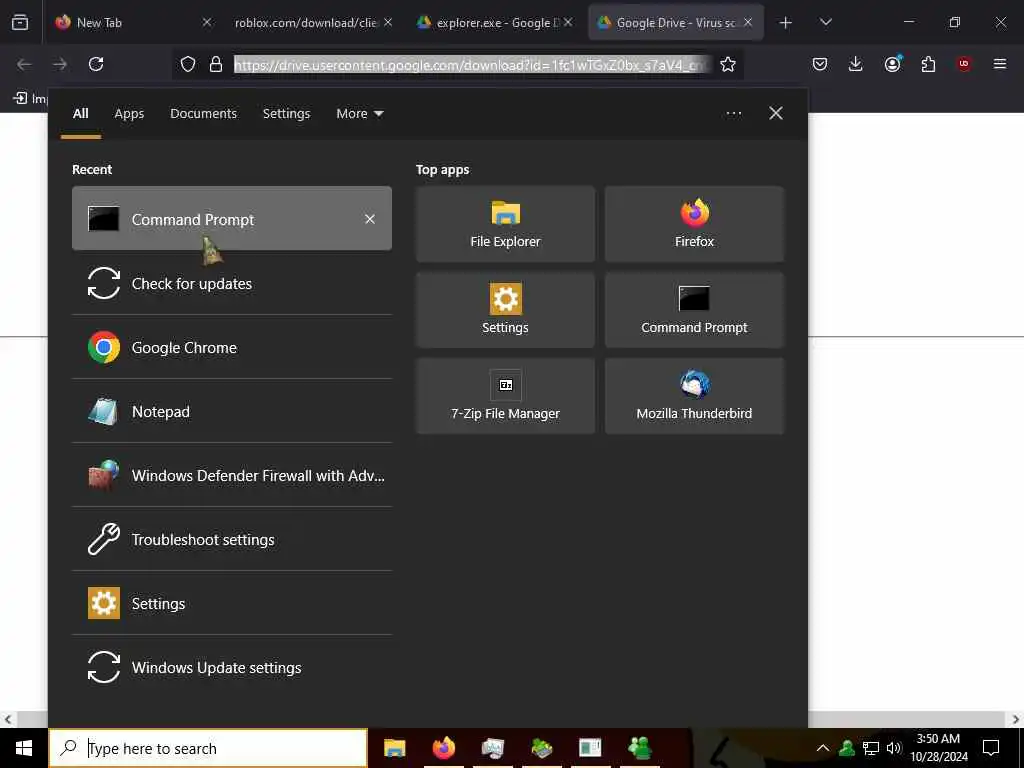The width and height of the screenshot is (1024, 768).
Task: Open the Firefox downloads panel
Action: point(856,64)
